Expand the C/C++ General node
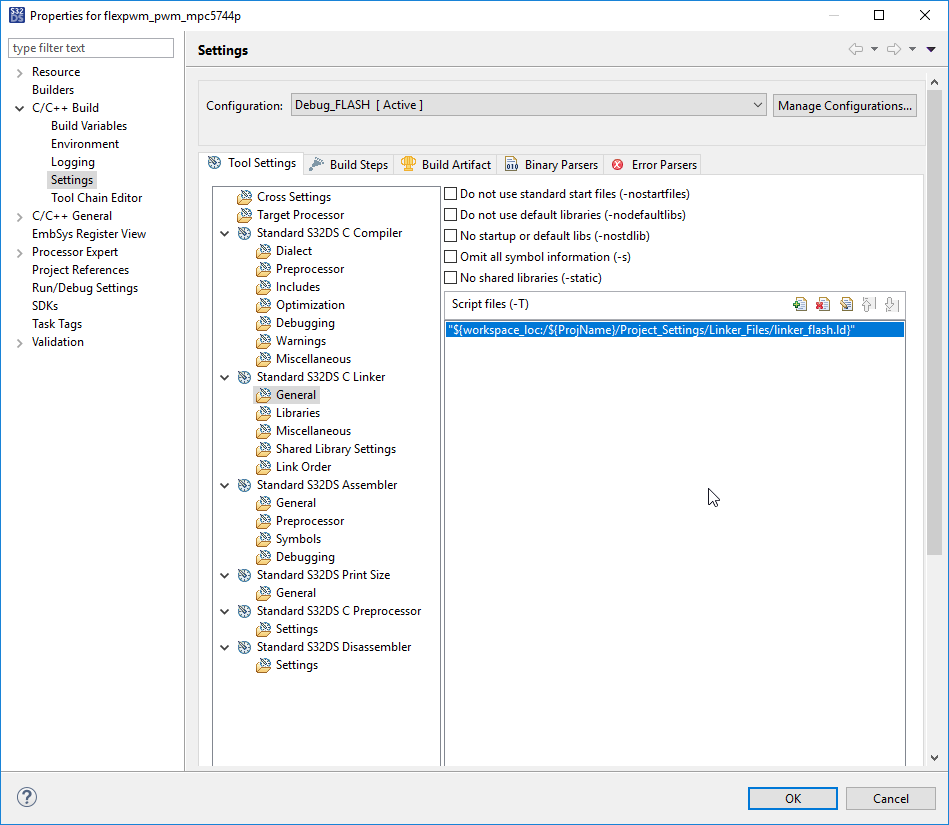949x825 pixels. pos(19,217)
